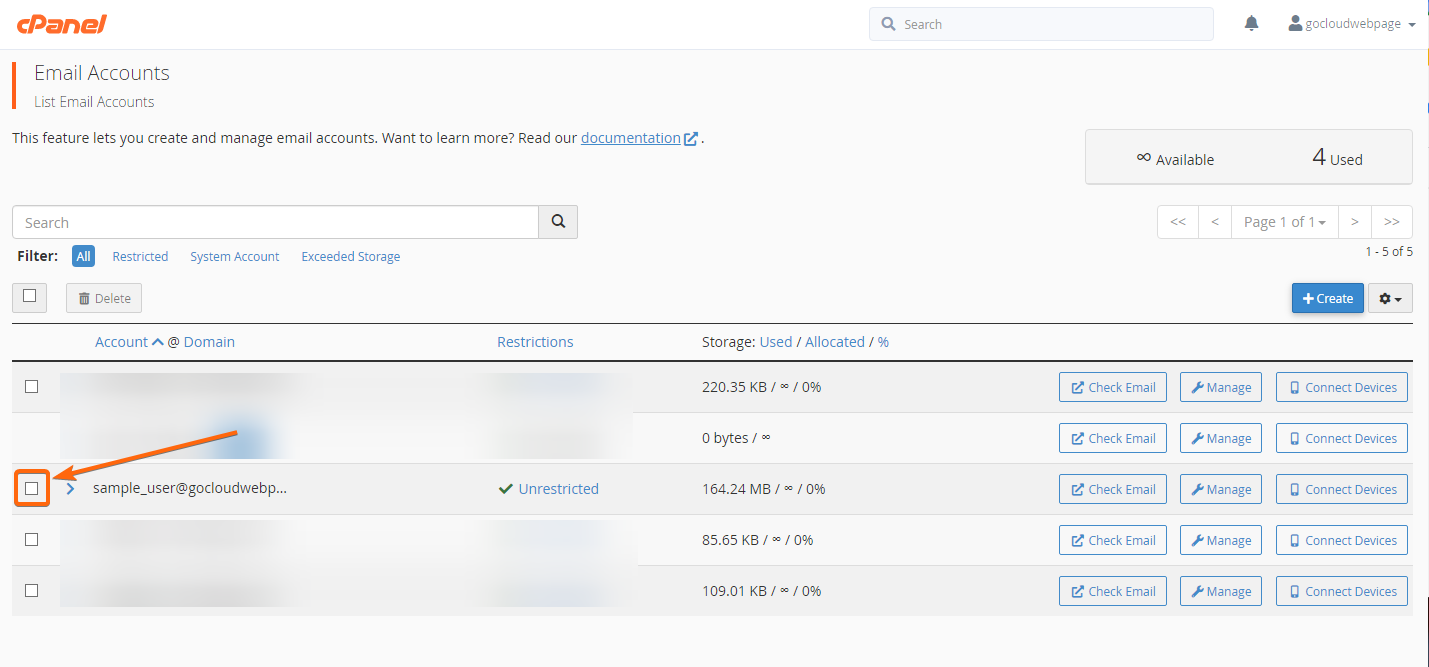1429x667 pixels.
Task: Connect Devices for the 220.35 KB account
Action: click(x=1342, y=387)
